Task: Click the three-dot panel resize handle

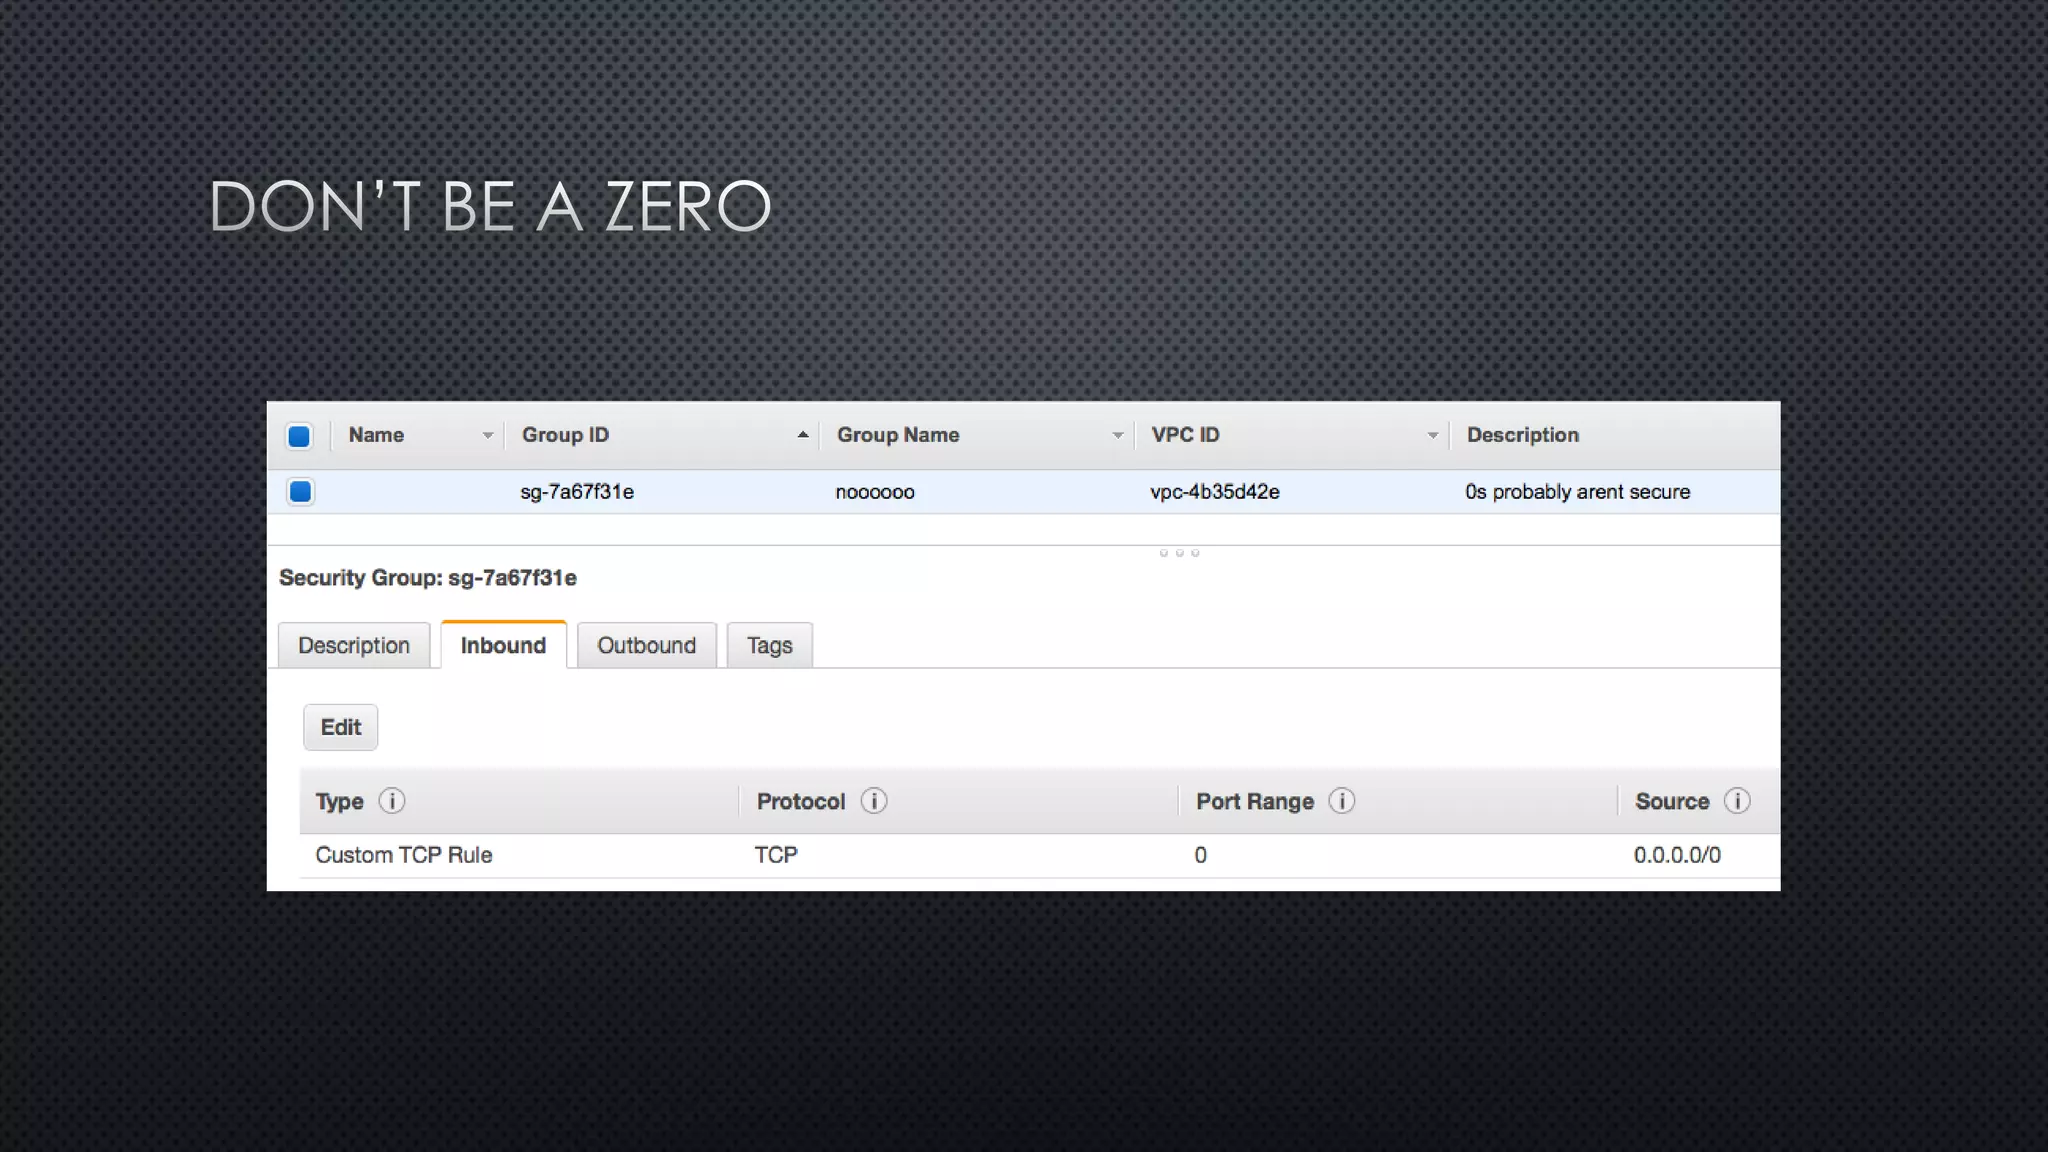Action: 1179,553
